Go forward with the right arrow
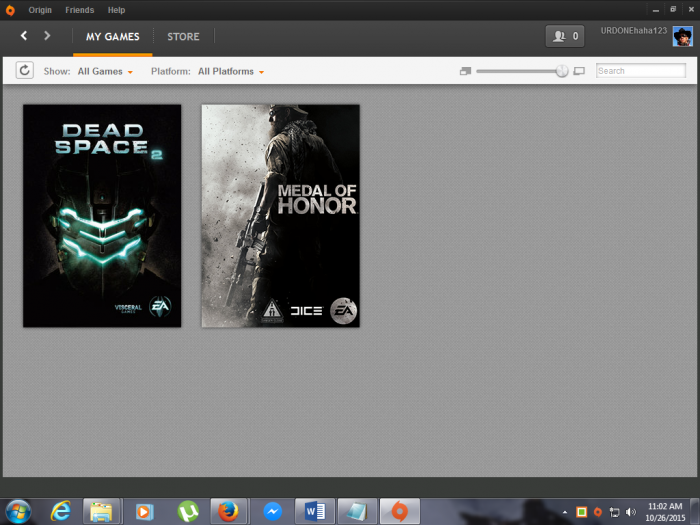The image size is (700, 525). [x=47, y=36]
